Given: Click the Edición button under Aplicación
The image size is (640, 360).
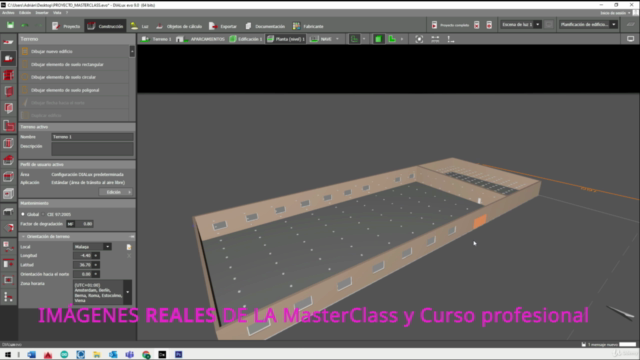Looking at the screenshot, I should [116, 192].
